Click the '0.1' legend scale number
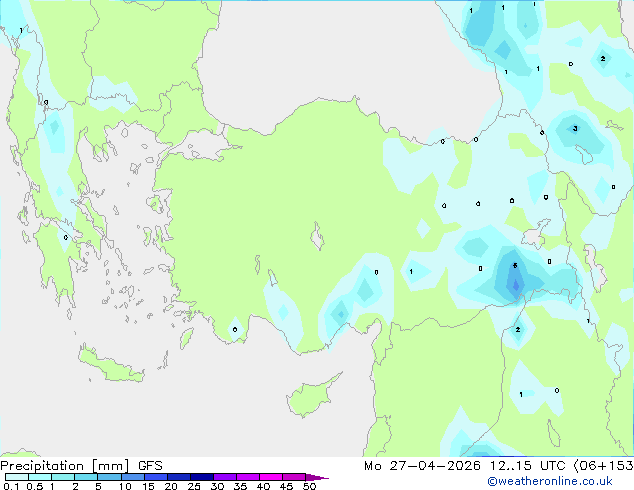The image size is (634, 490). [x=10, y=486]
